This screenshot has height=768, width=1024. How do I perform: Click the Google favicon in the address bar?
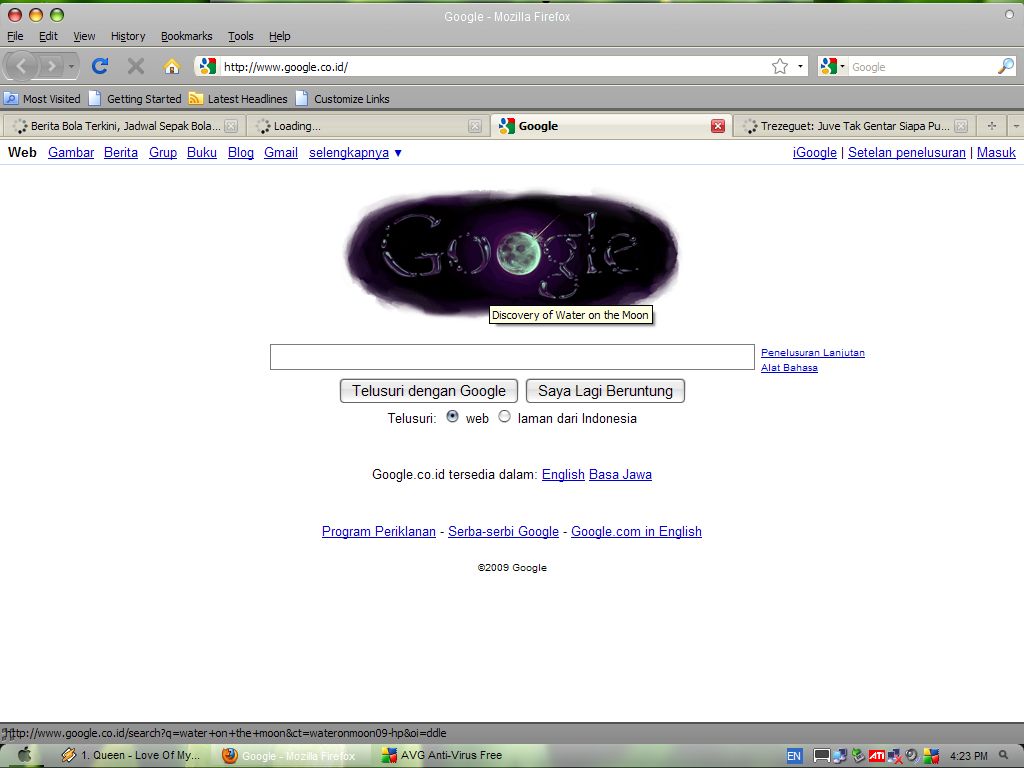coord(208,66)
